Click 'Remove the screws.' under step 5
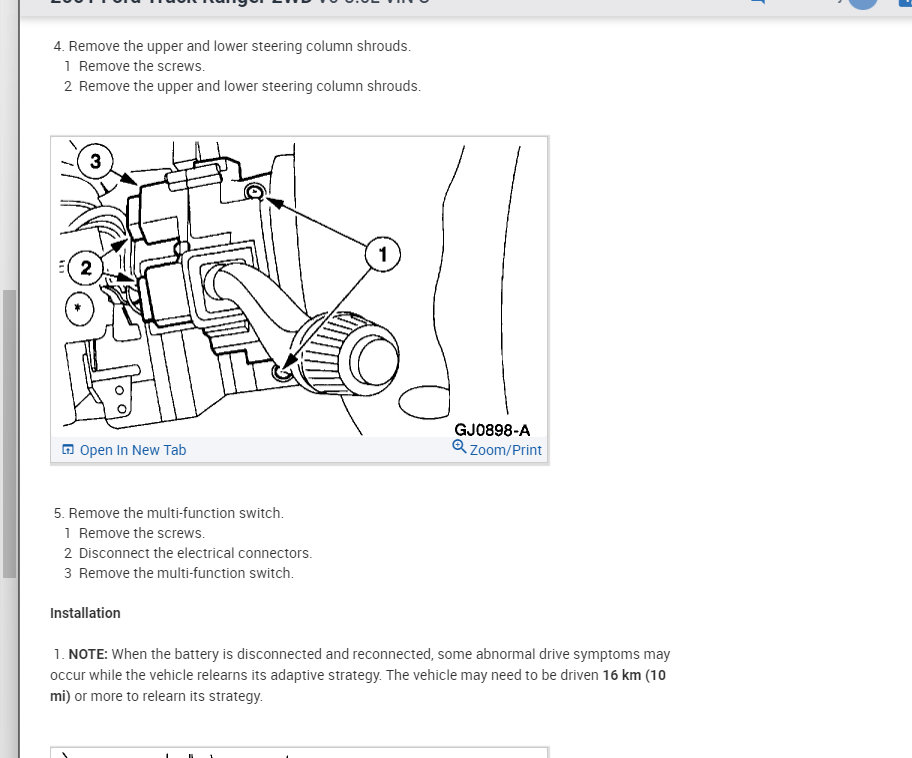Screen dimensions: 912x758 142,533
